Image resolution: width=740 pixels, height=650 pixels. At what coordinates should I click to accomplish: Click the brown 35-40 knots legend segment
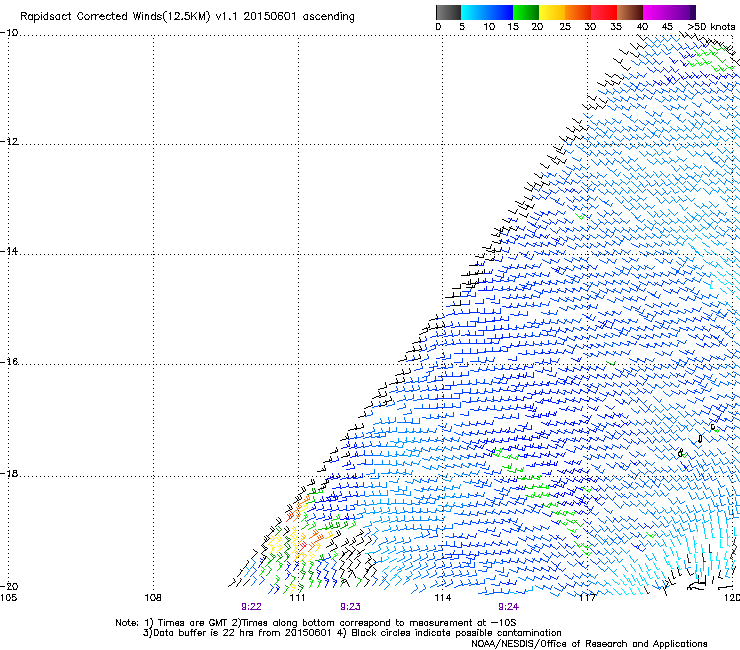click(x=630, y=12)
